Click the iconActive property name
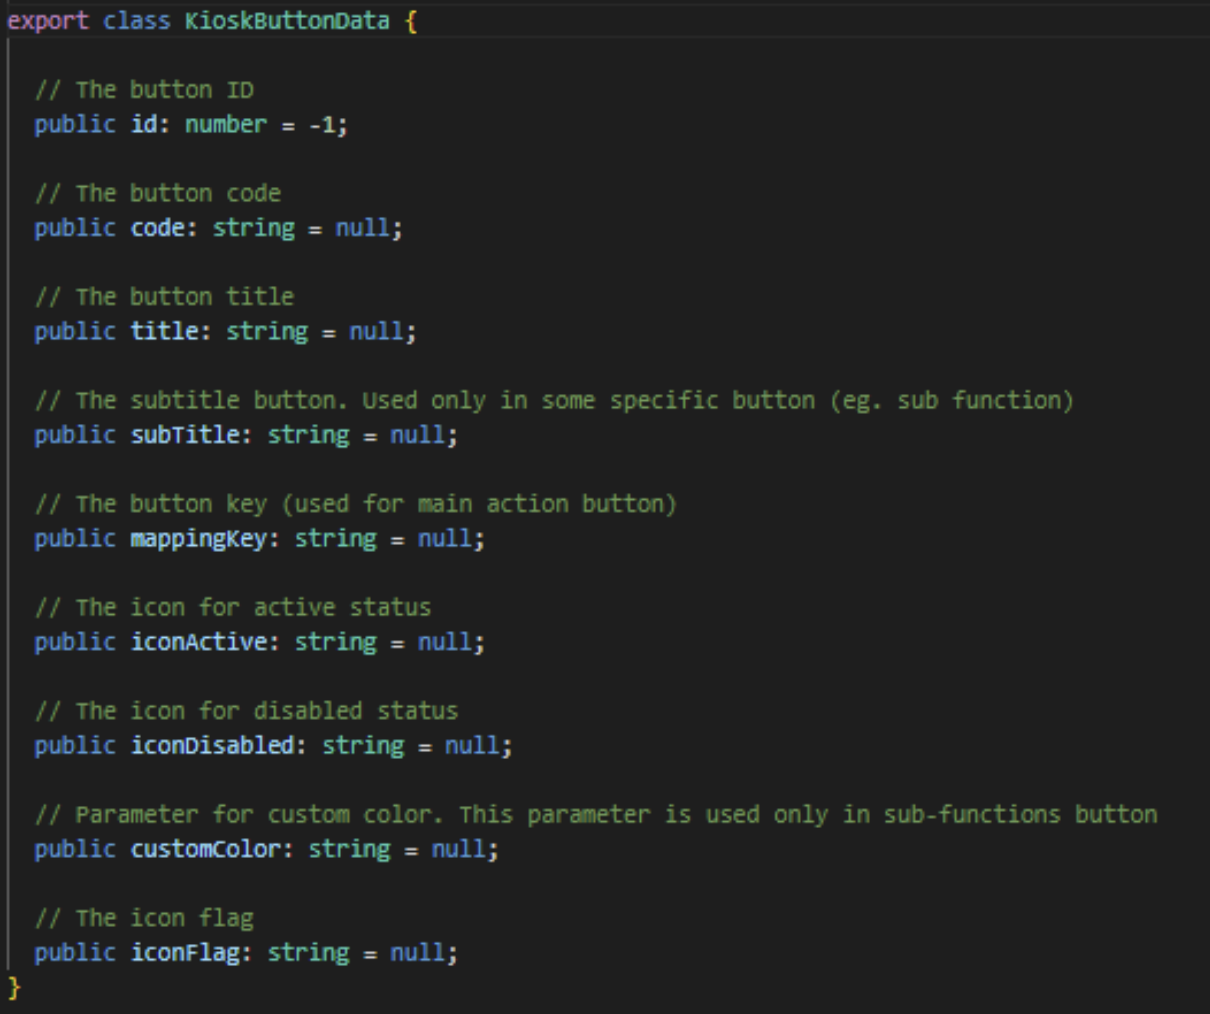Image resolution: width=1210 pixels, height=1014 pixels. (199, 642)
